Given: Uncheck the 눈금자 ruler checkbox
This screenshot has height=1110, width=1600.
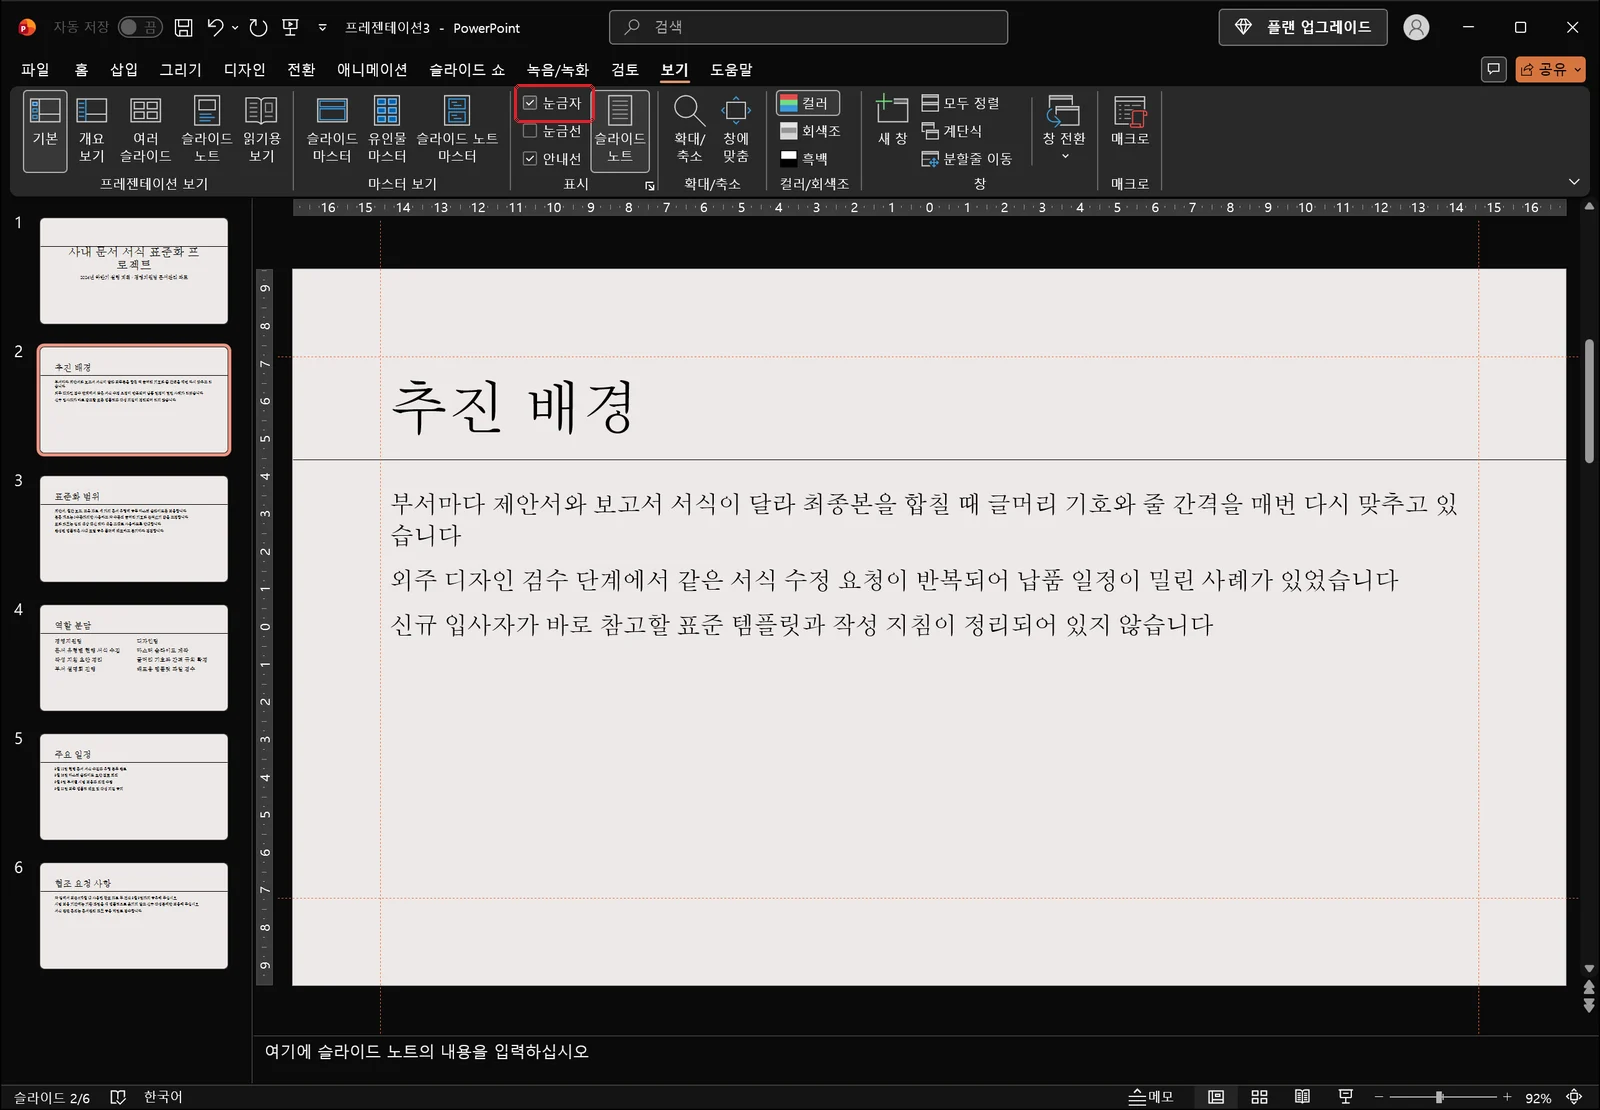Looking at the screenshot, I should (x=531, y=103).
